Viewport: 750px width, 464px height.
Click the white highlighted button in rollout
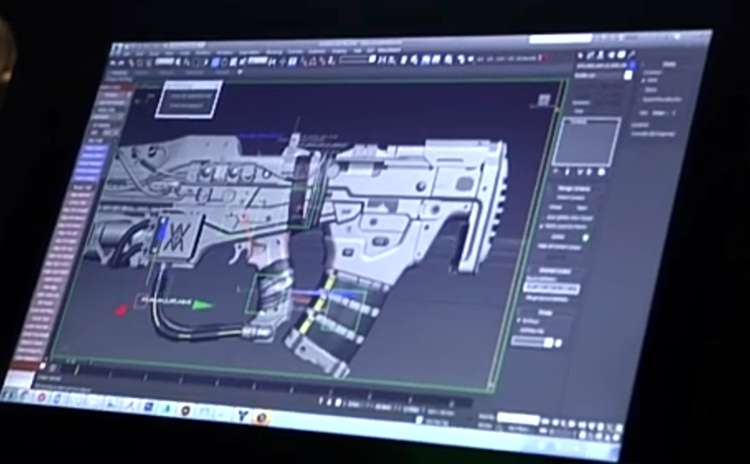pos(552,288)
